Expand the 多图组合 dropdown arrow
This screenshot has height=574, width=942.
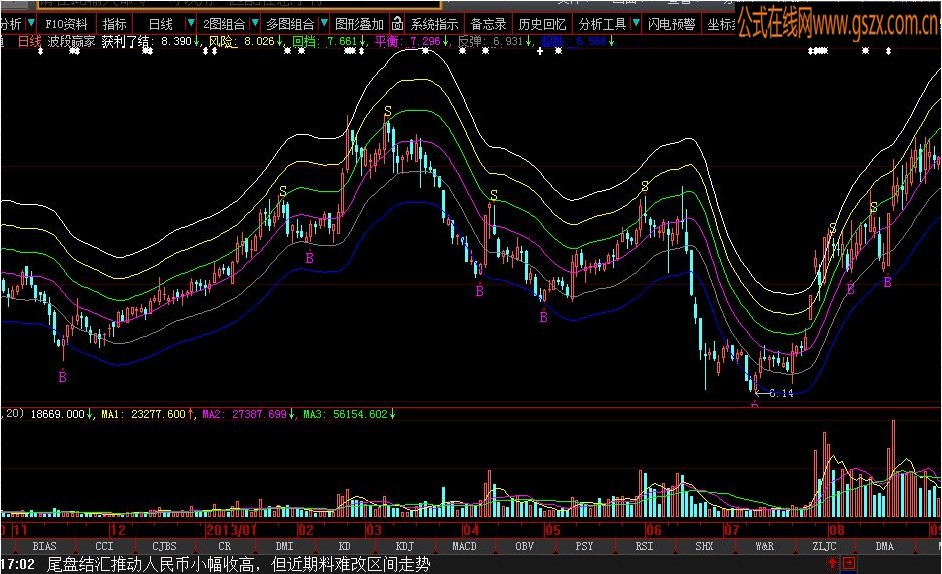tap(324, 23)
